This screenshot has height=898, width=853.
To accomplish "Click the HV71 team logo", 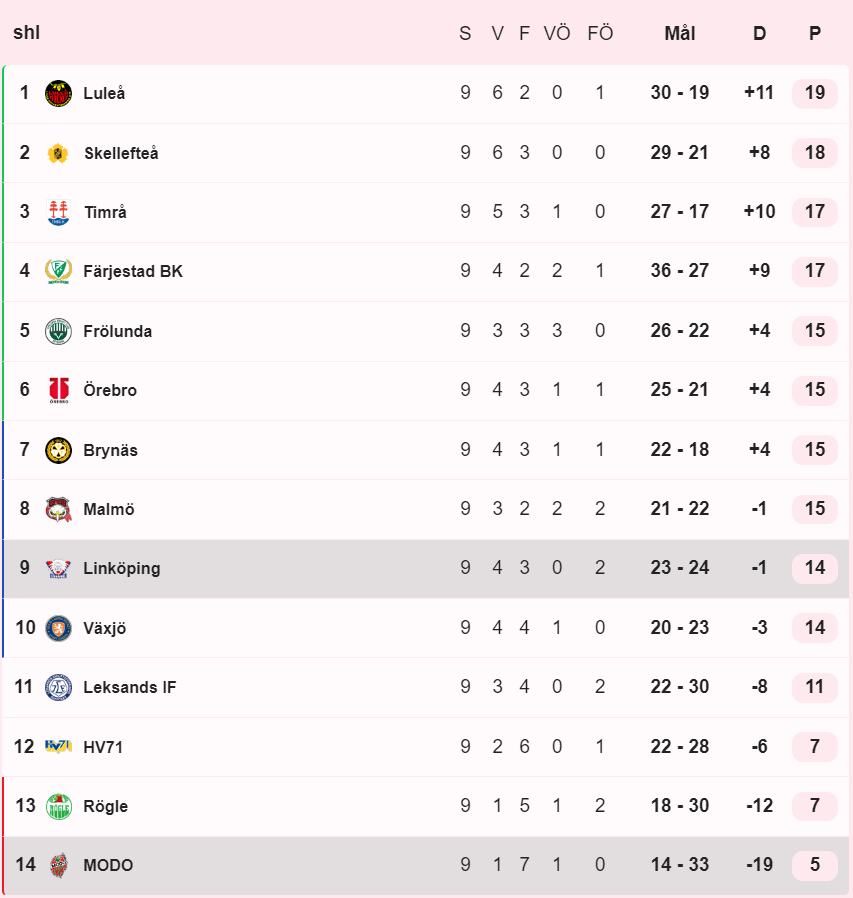I will (58, 746).
